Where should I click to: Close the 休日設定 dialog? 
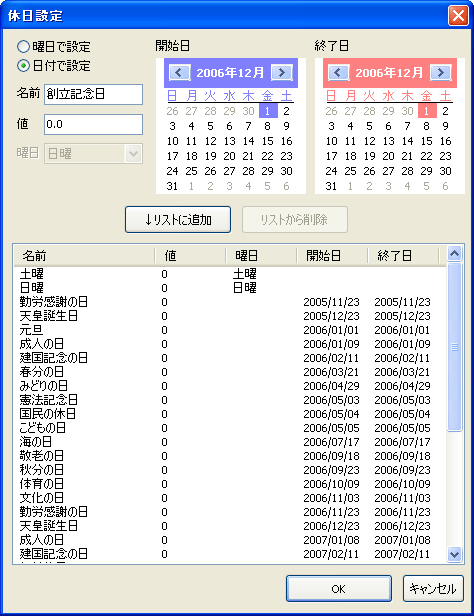pyautogui.click(x=458, y=16)
